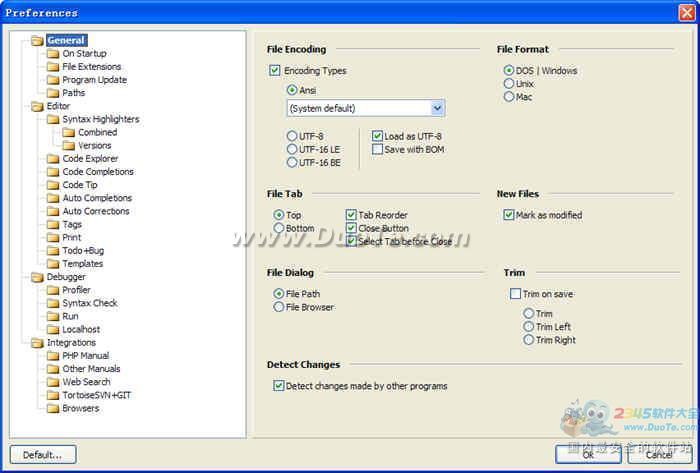Screen dimensions: 700x473
Task: Click the Program Update folder icon
Action: tap(53, 80)
